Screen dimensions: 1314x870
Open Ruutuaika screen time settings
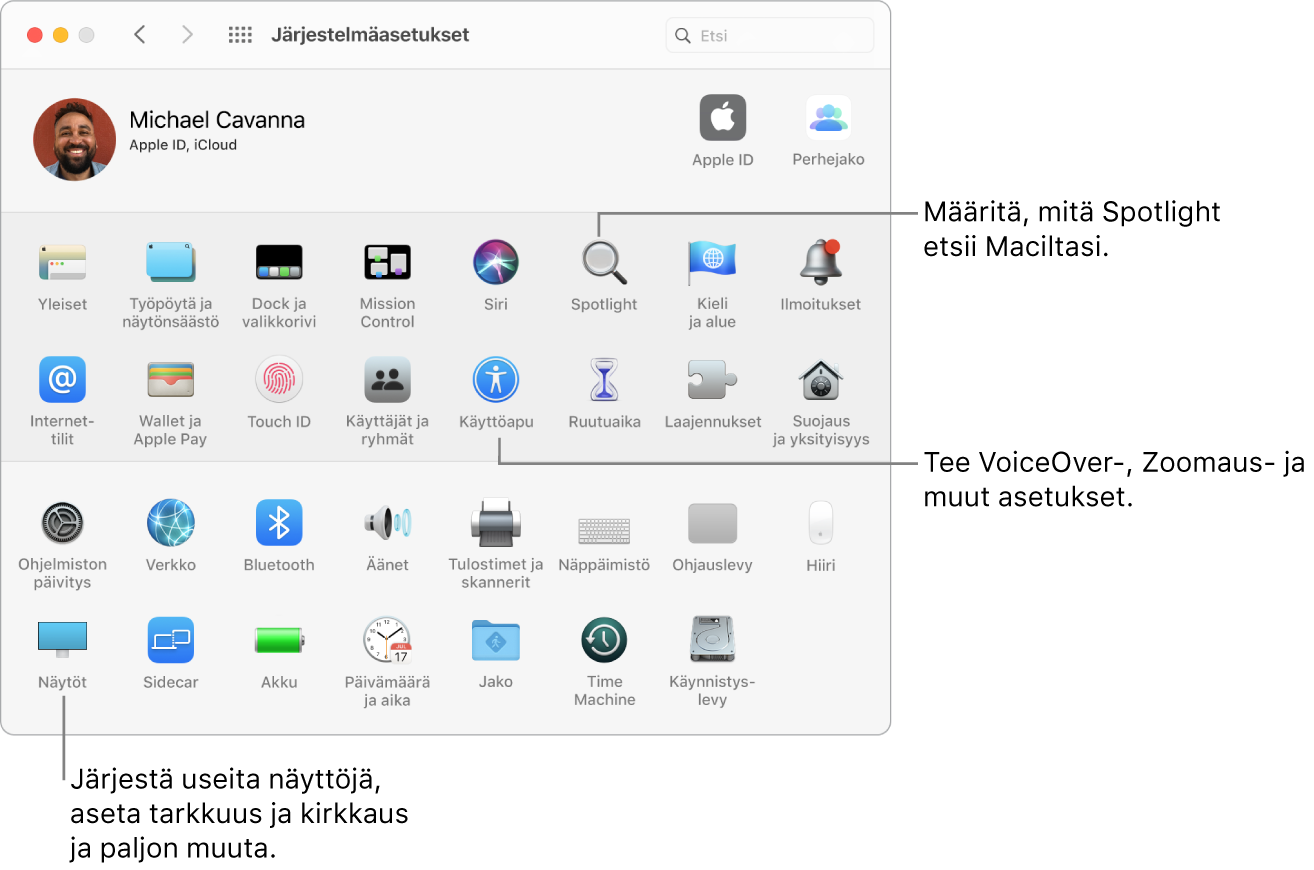pyautogui.click(x=604, y=380)
